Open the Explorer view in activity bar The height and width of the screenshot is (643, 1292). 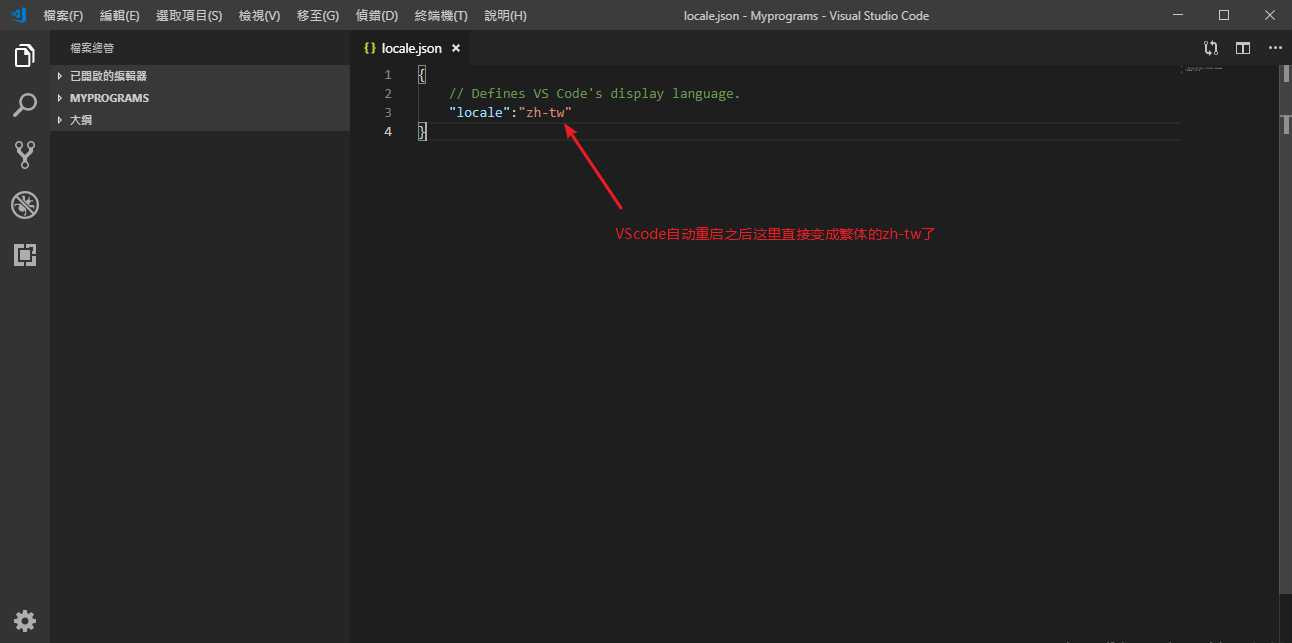coord(25,55)
